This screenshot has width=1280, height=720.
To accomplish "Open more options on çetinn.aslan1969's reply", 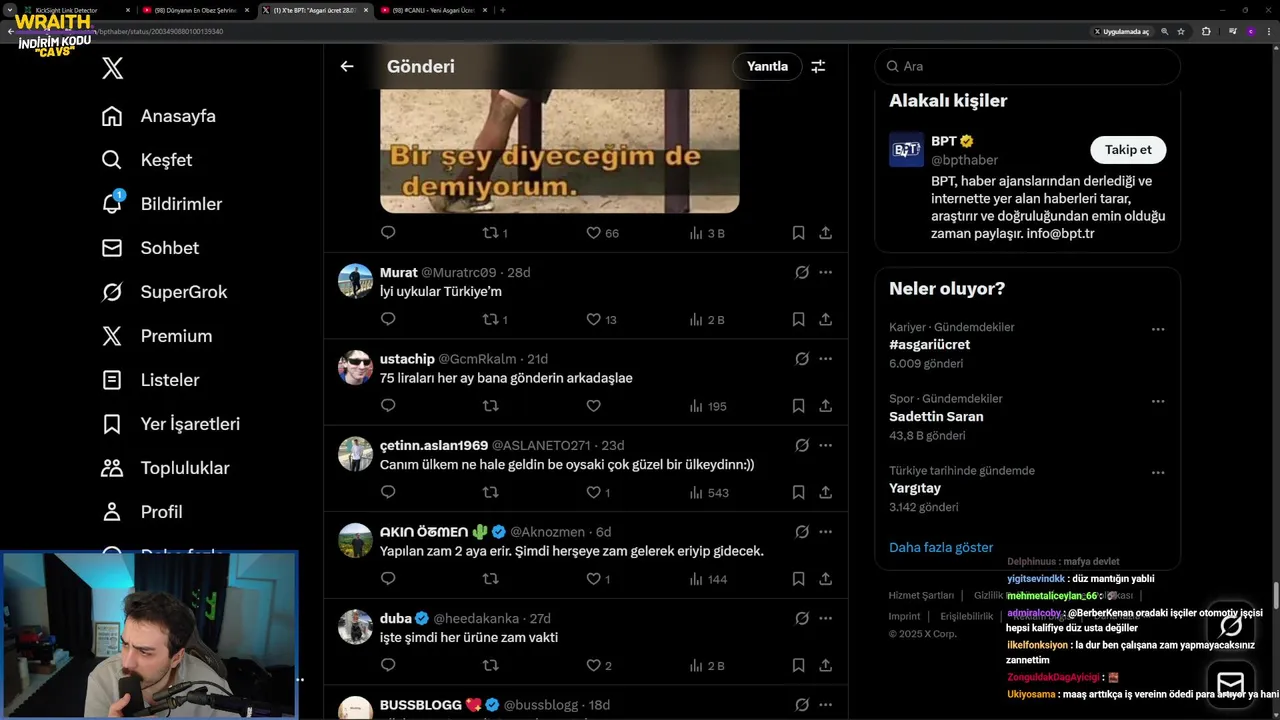I will (826, 445).
